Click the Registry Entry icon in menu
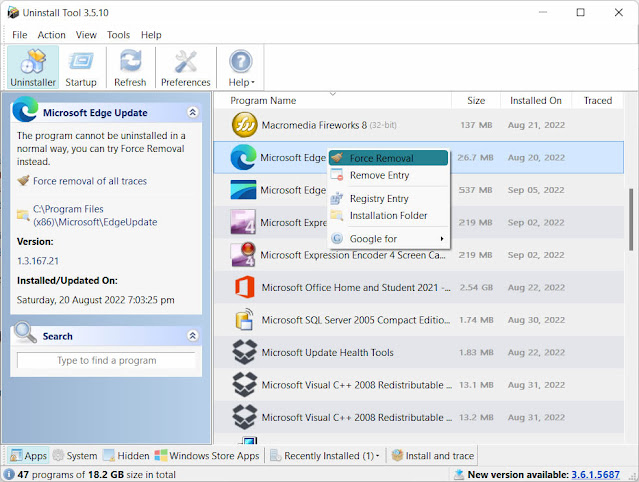The height and width of the screenshot is (482, 639). (x=337, y=198)
